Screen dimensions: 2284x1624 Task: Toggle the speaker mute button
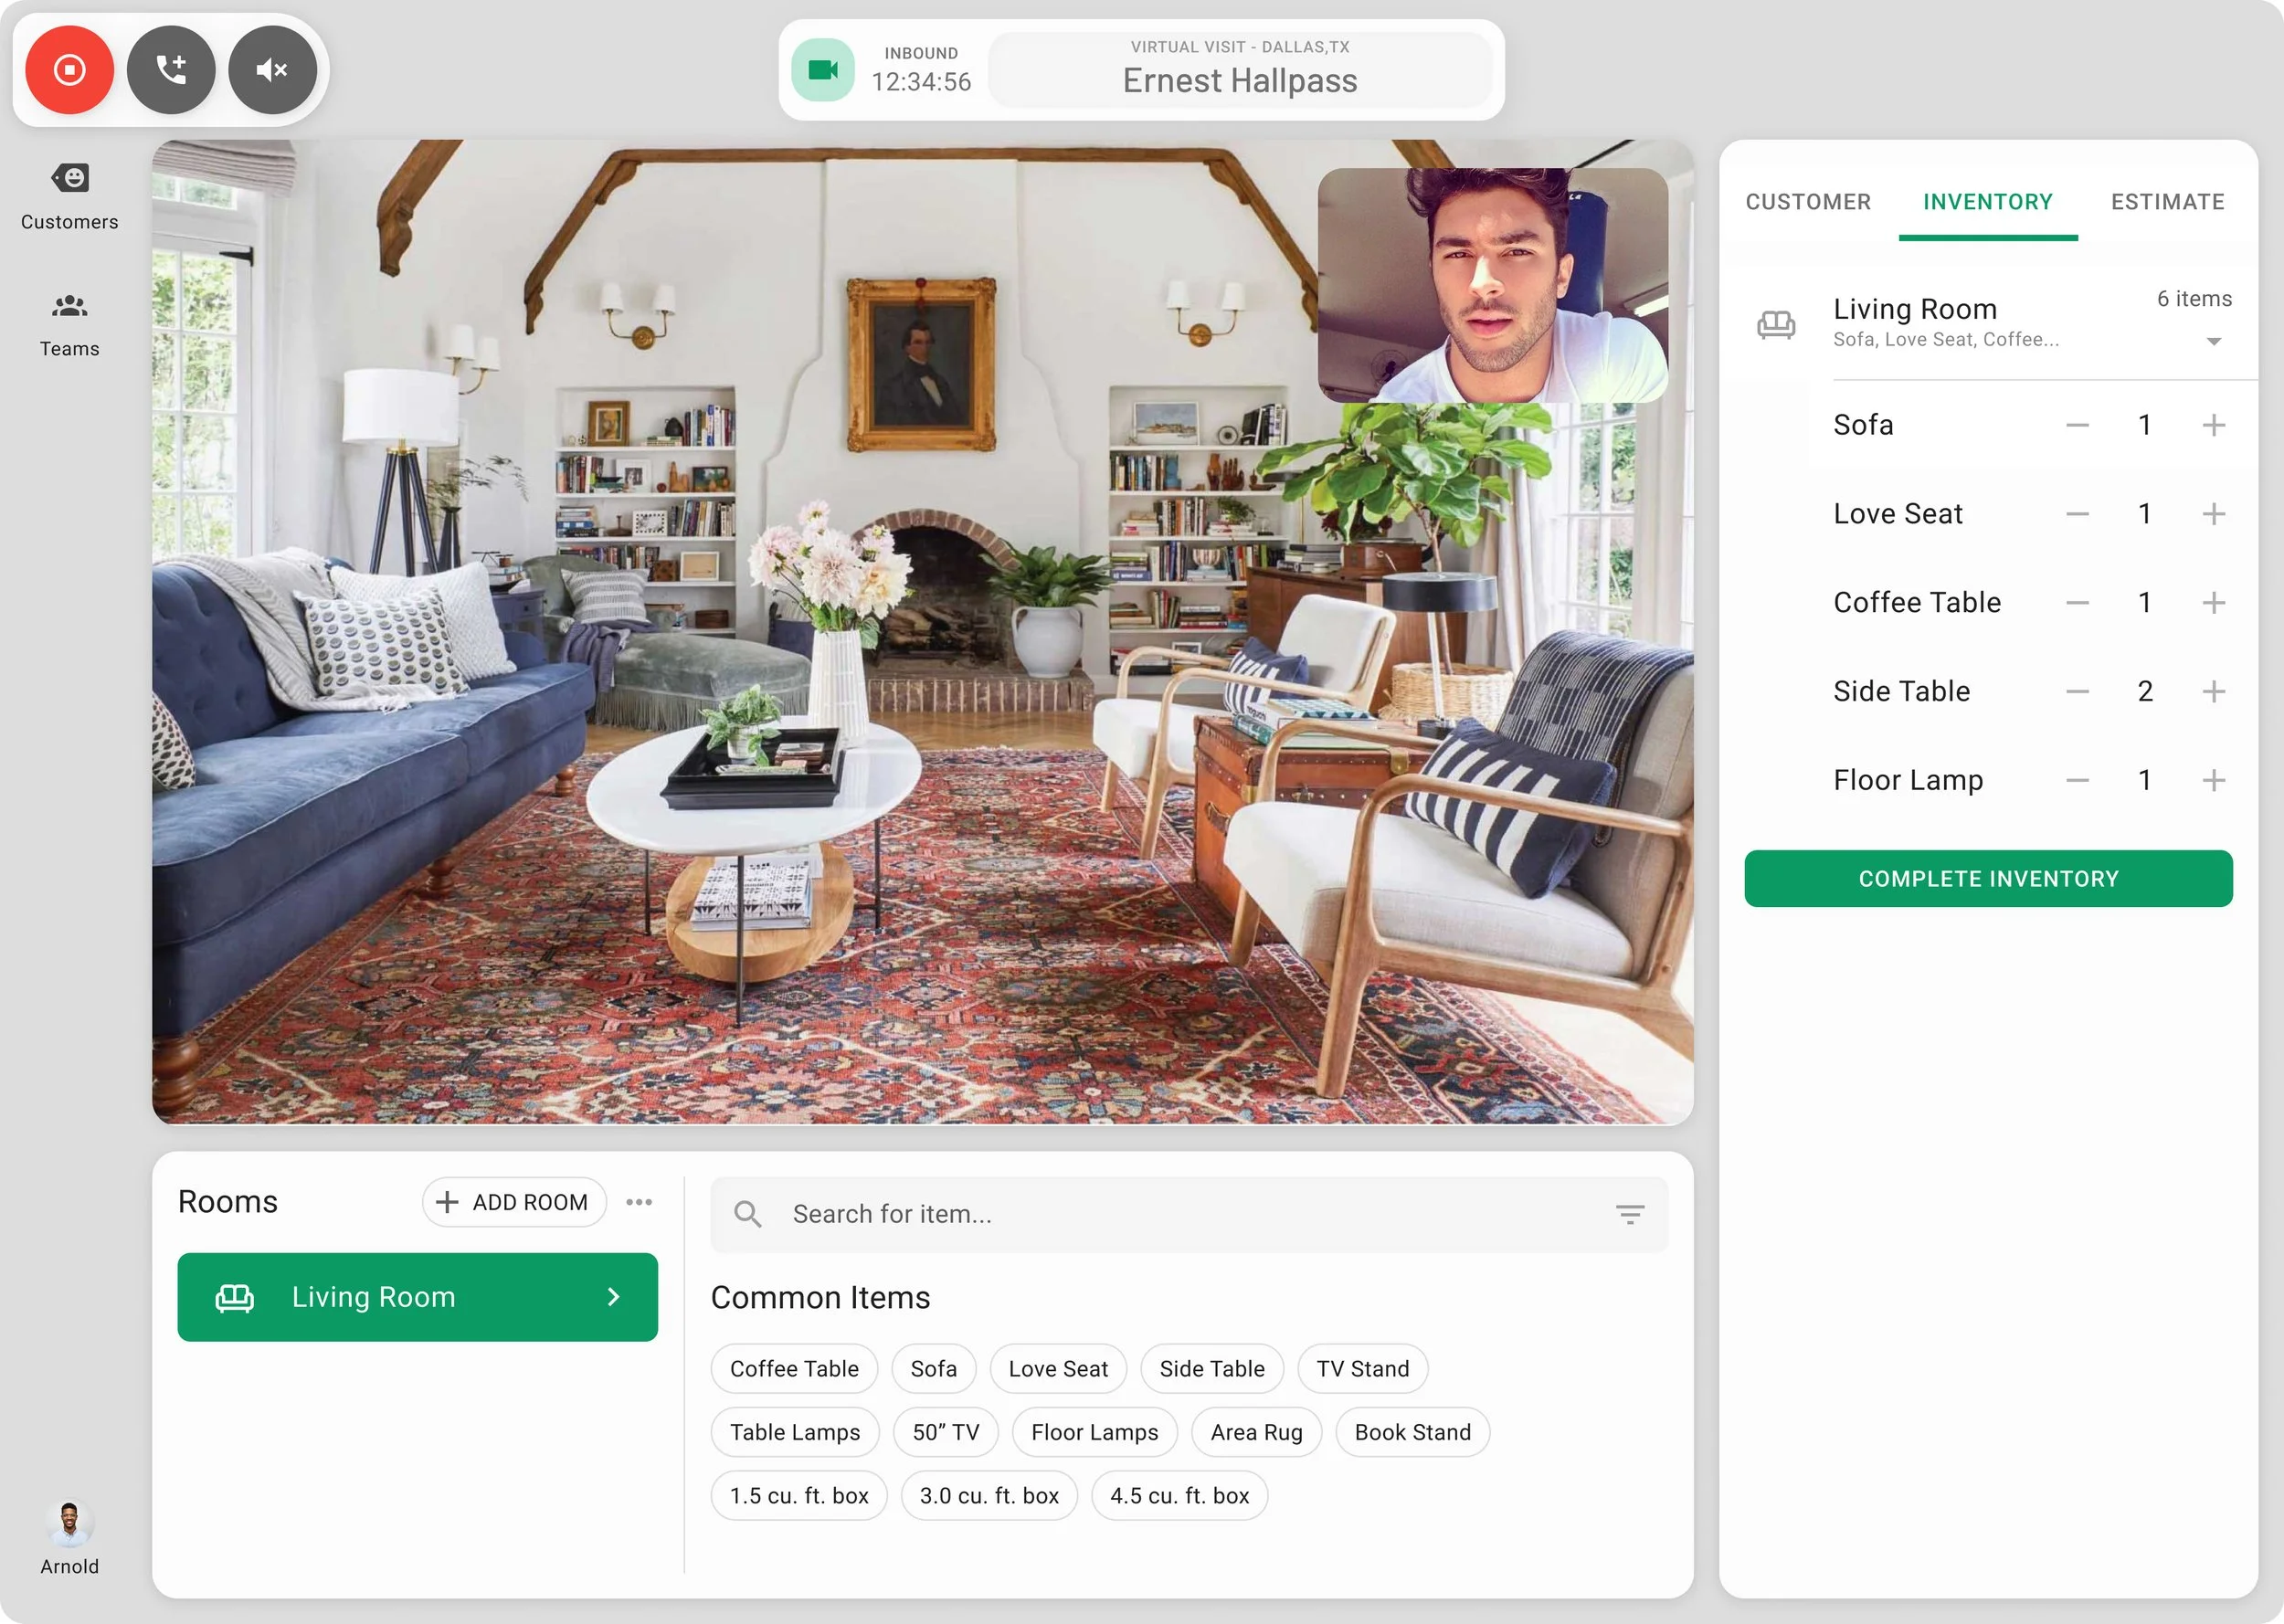(x=272, y=70)
